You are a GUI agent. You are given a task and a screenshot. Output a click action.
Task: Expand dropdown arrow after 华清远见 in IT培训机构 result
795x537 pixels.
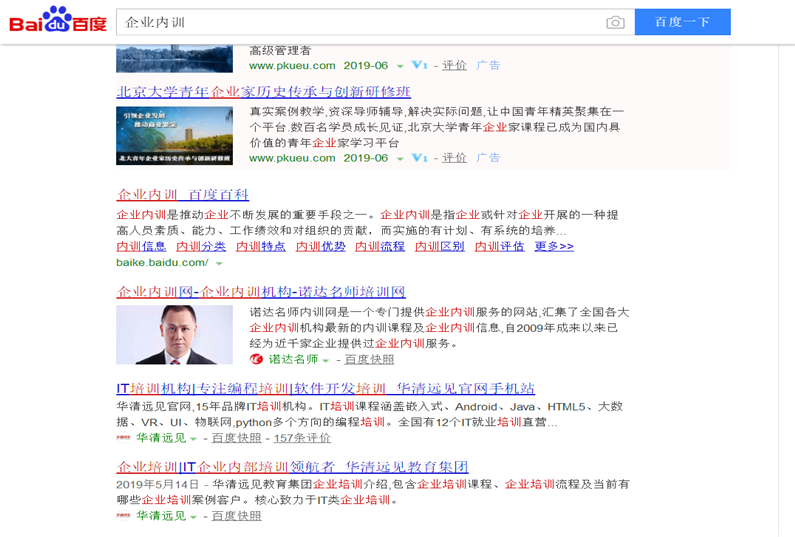point(193,439)
